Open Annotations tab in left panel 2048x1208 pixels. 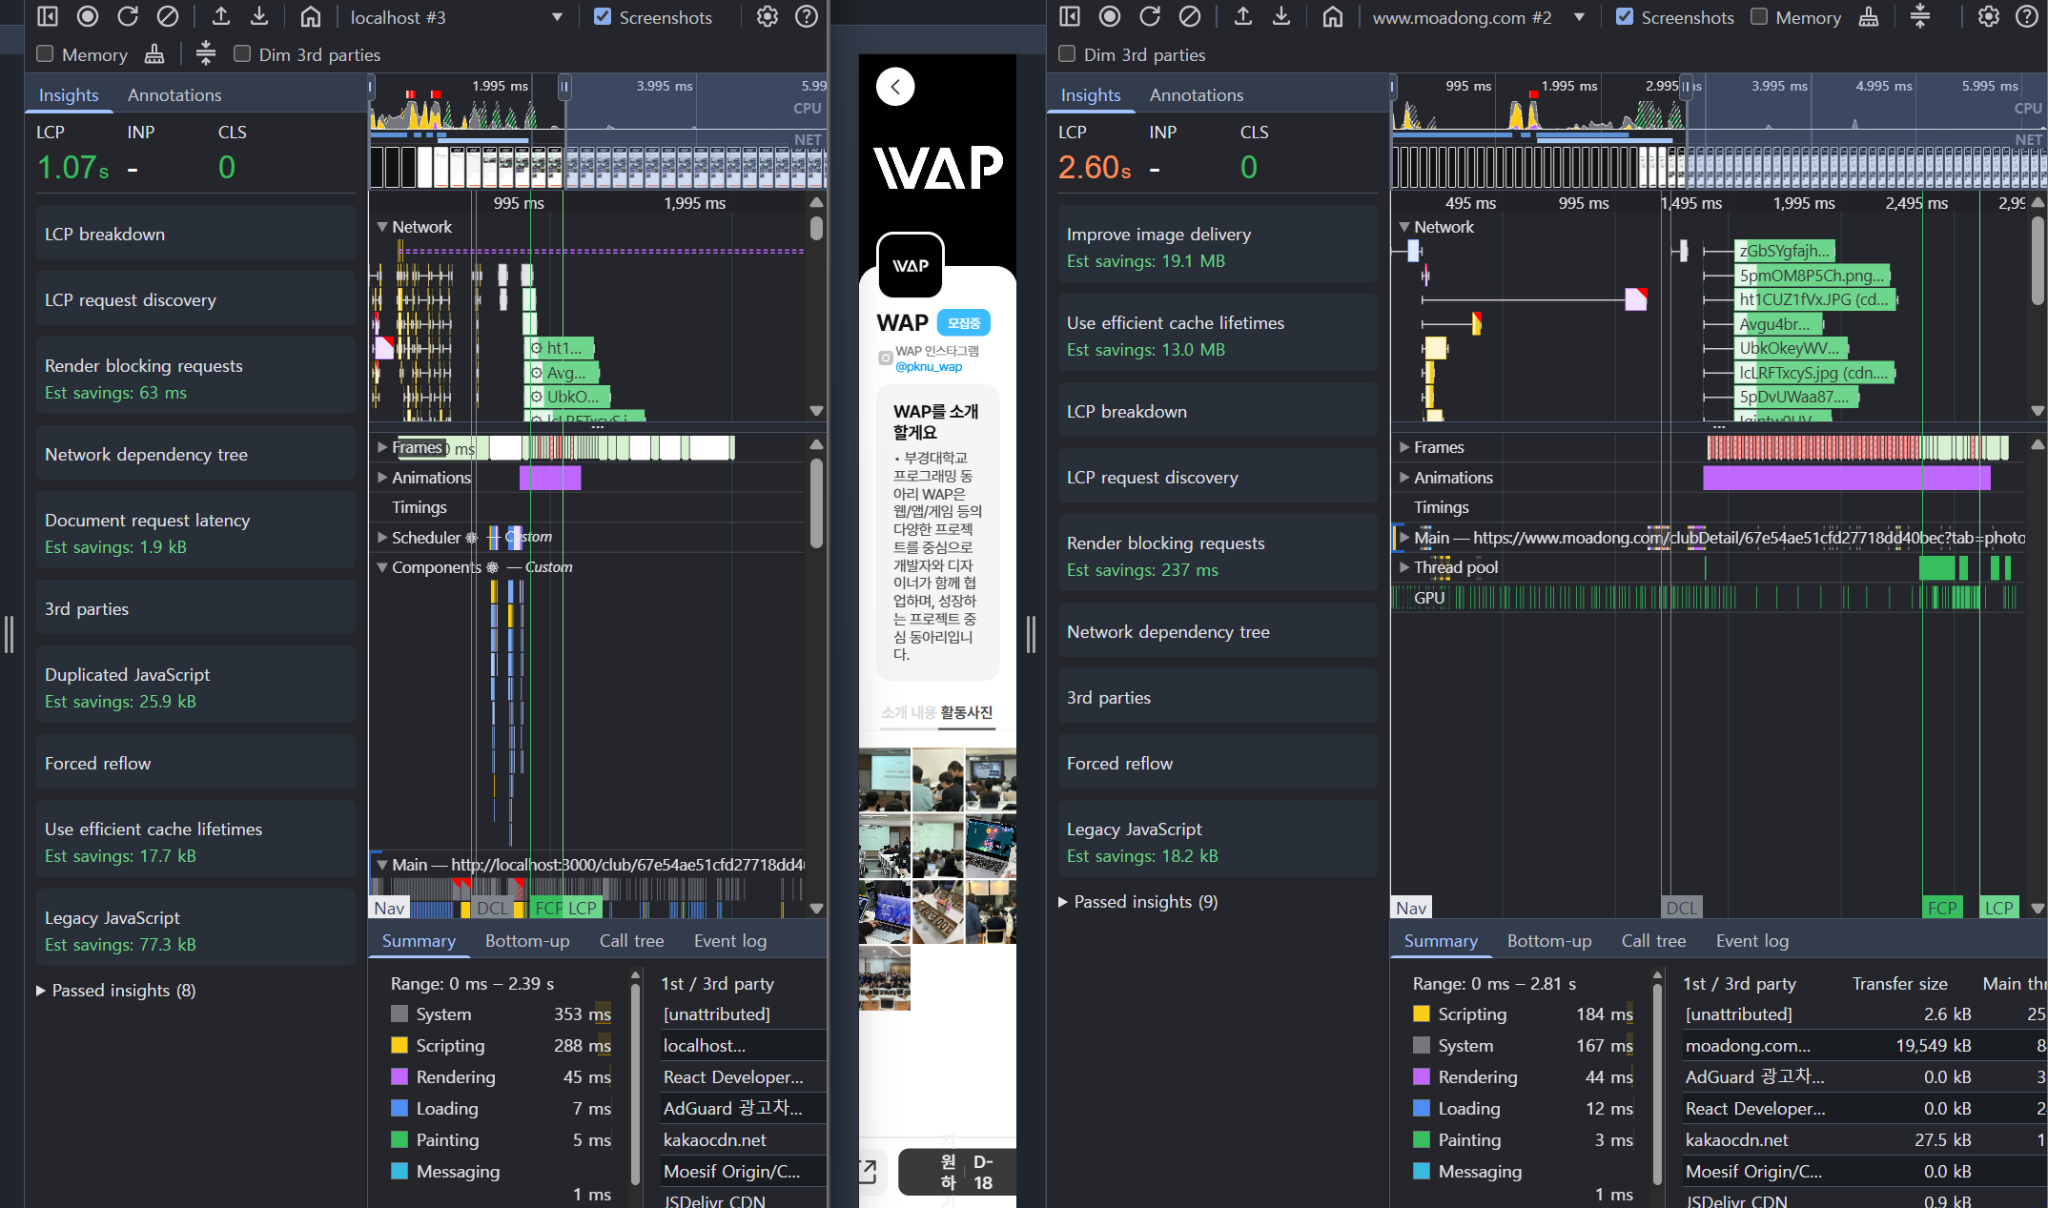(x=174, y=95)
